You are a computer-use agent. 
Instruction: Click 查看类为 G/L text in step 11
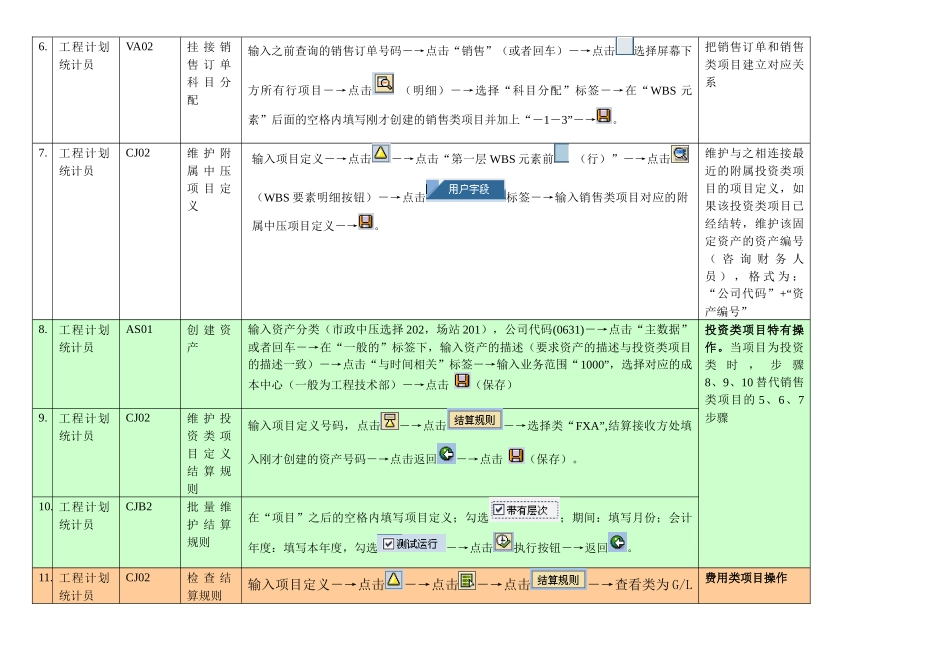(654, 584)
